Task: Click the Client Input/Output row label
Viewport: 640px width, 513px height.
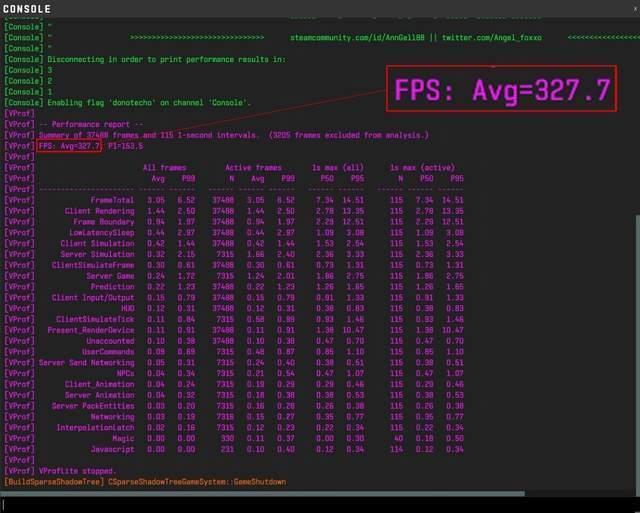Action: [93, 298]
